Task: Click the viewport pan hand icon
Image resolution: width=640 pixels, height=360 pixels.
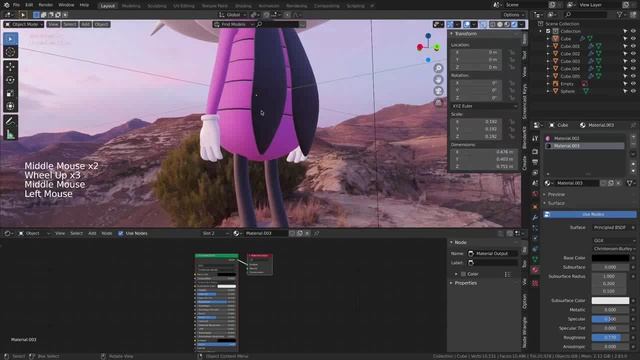Action: point(438,80)
